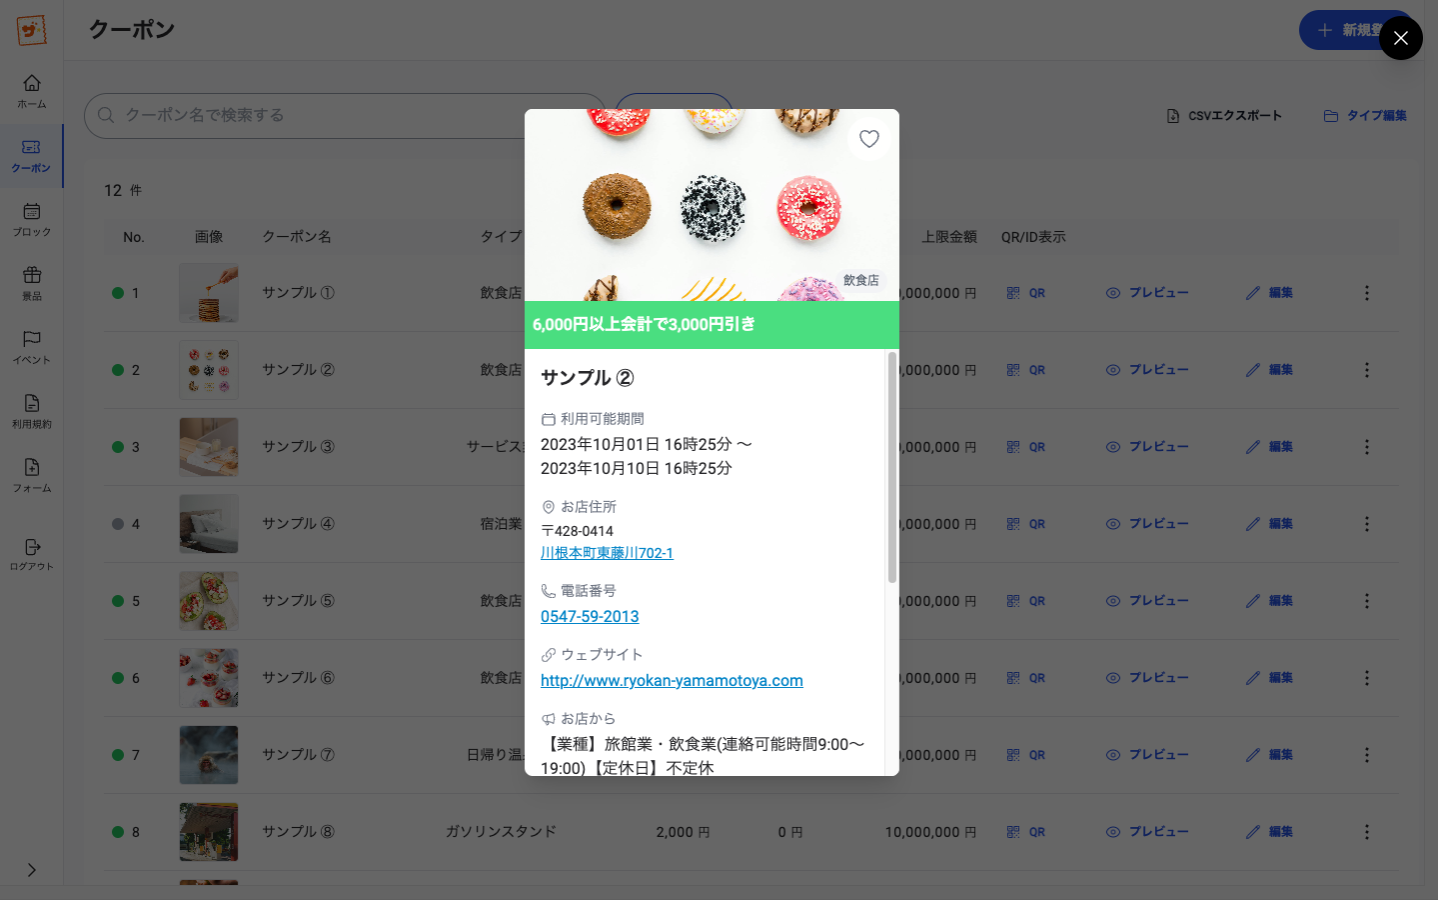Open 景品 gift section in sidebar
The image size is (1439, 900).
32,284
